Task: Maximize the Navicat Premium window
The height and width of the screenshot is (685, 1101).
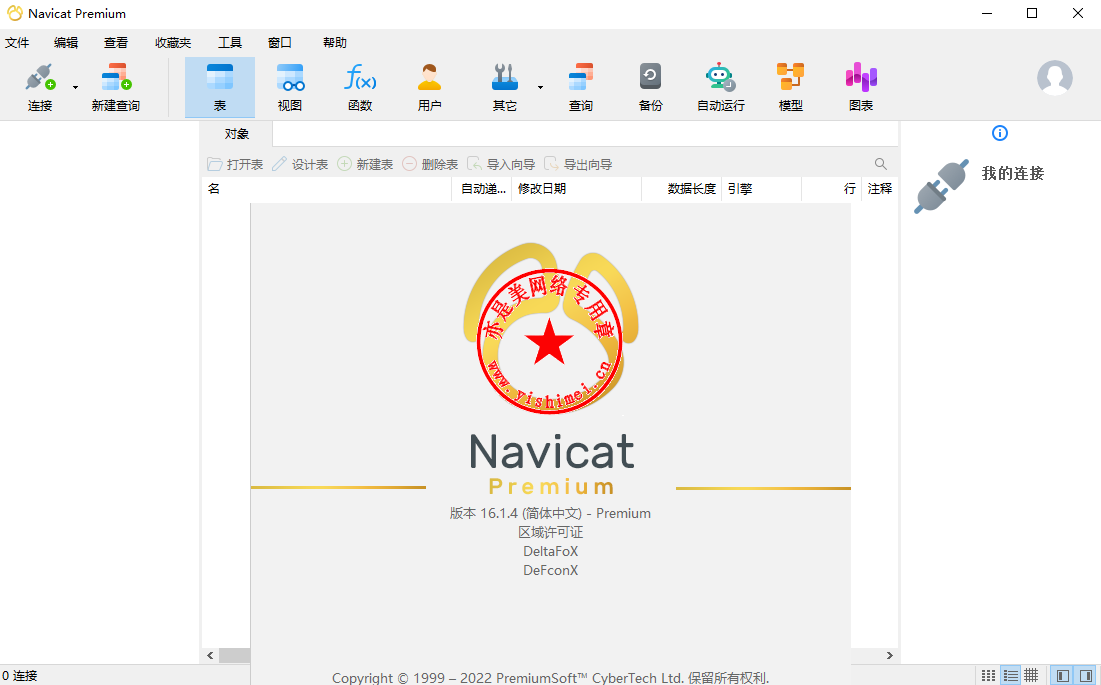Action: tap(1031, 13)
